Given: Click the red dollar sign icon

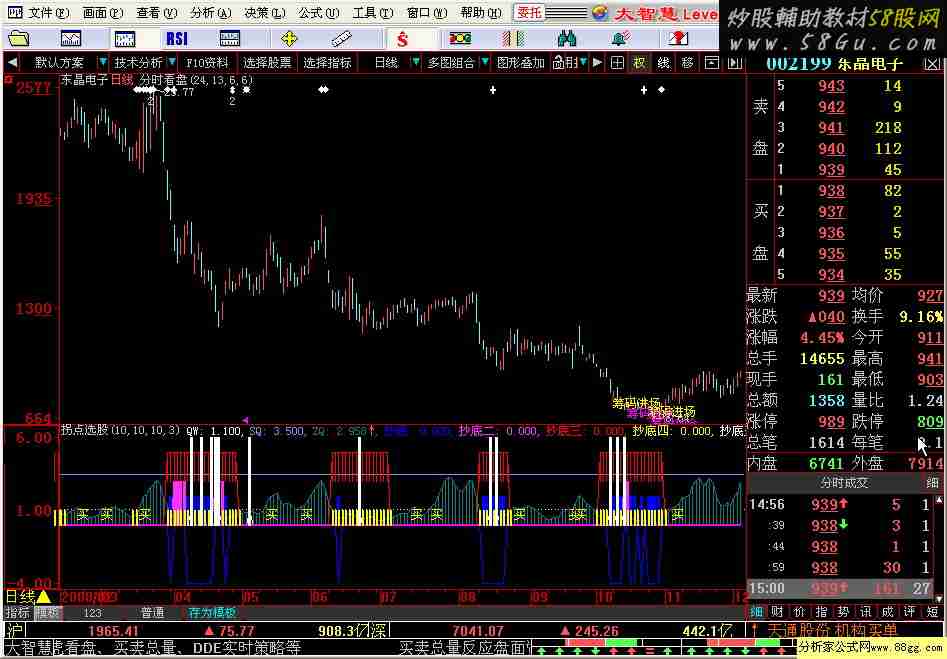Looking at the screenshot, I should (402, 38).
